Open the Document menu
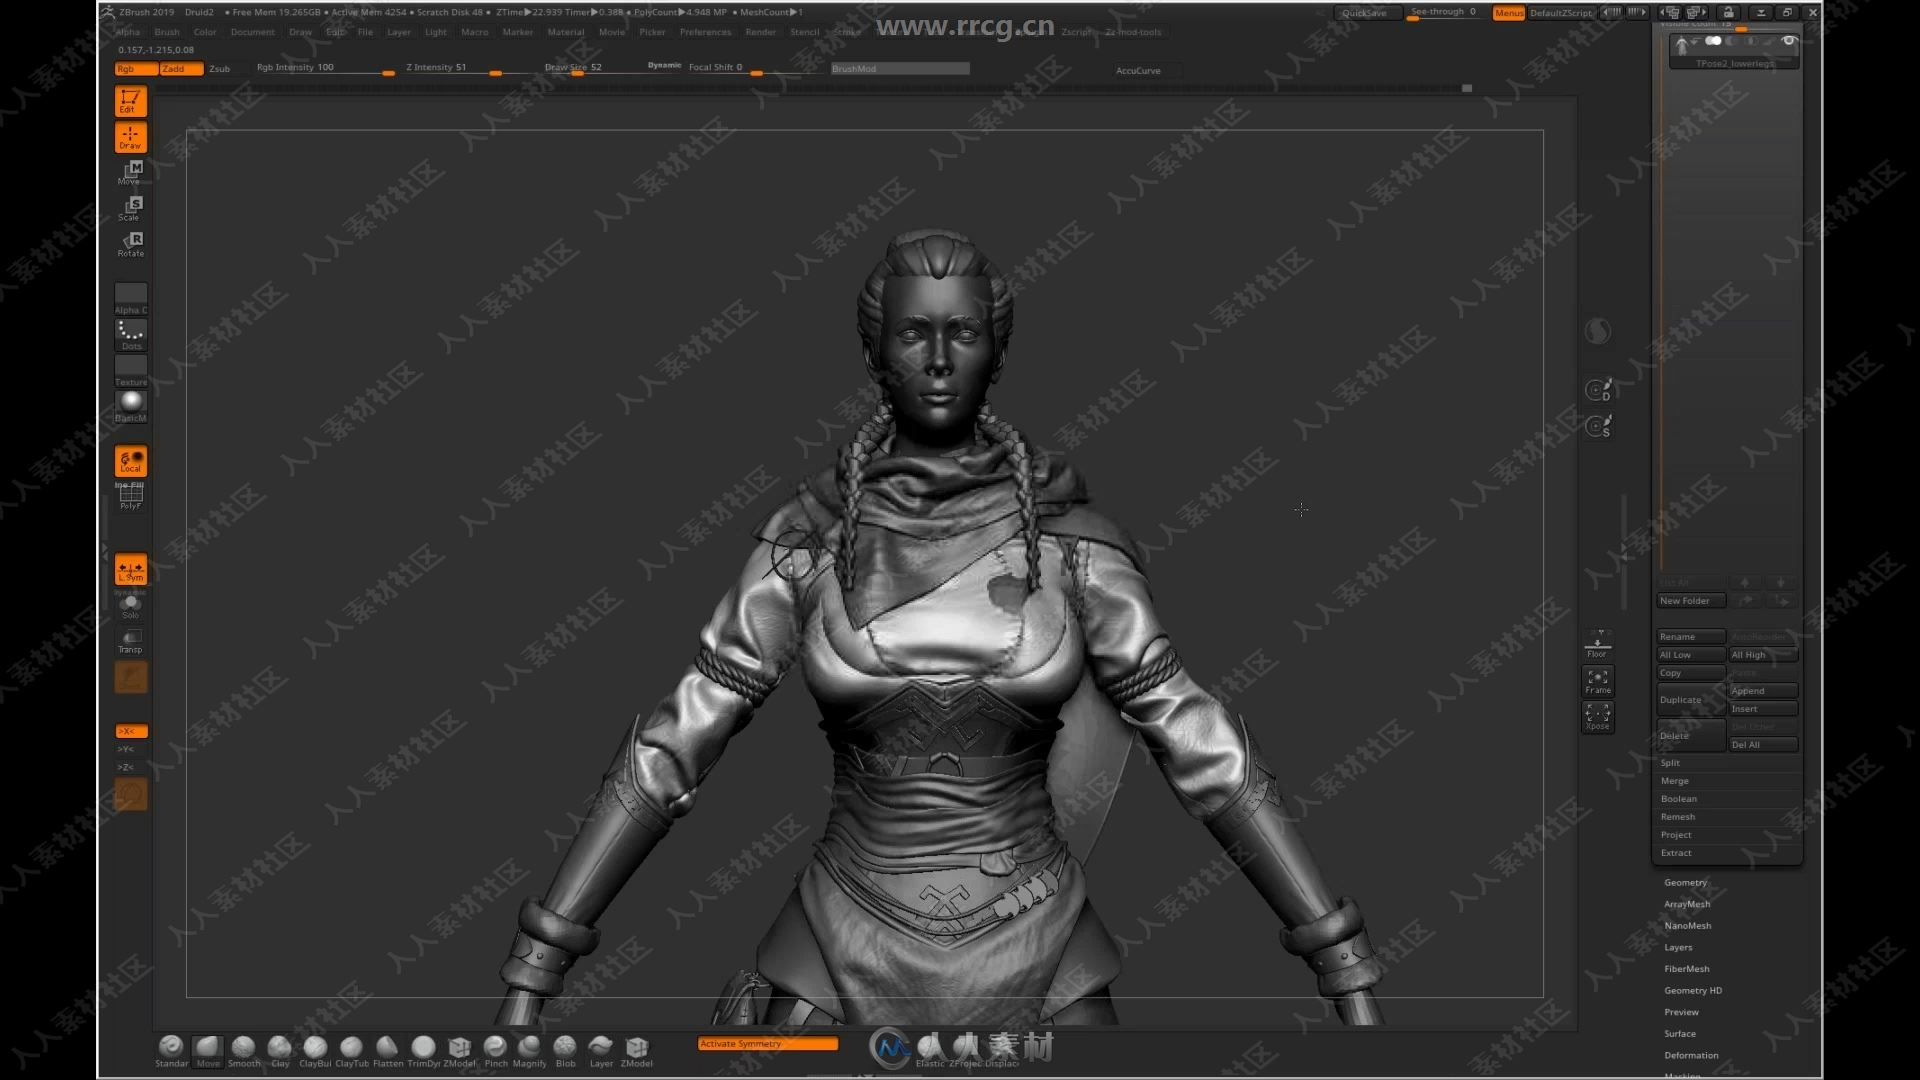The width and height of the screenshot is (1920, 1080). pyautogui.click(x=253, y=32)
